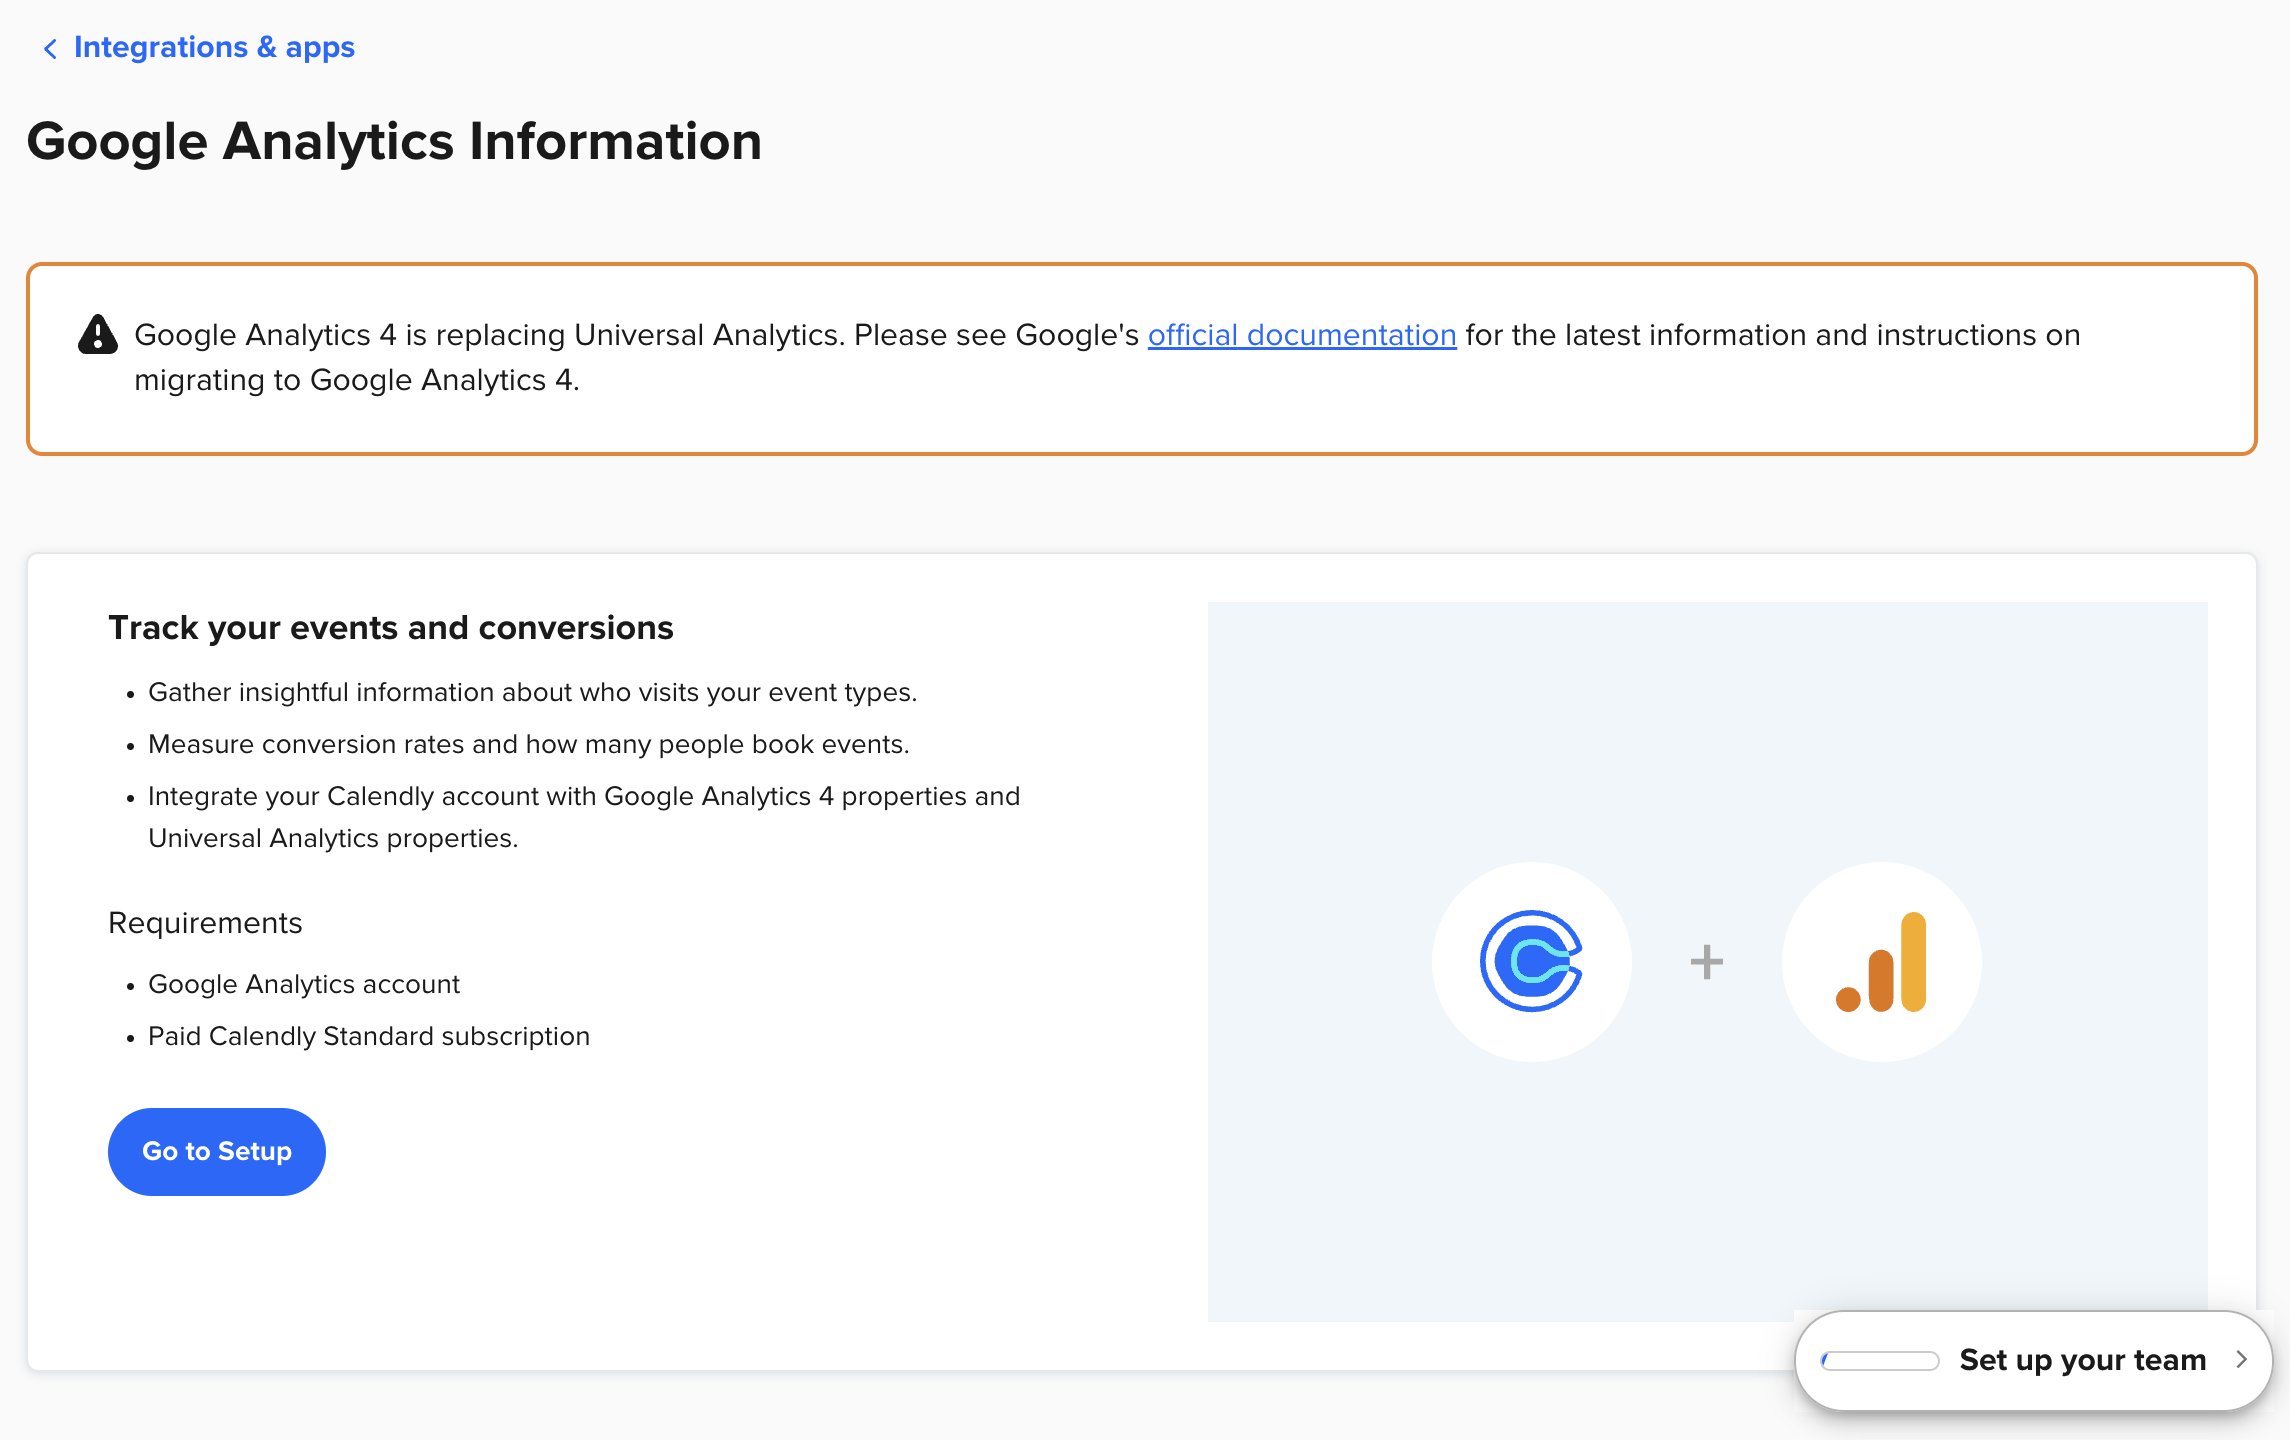Expand the Set up your team chevron
The height and width of the screenshot is (1440, 2290).
2242,1360
